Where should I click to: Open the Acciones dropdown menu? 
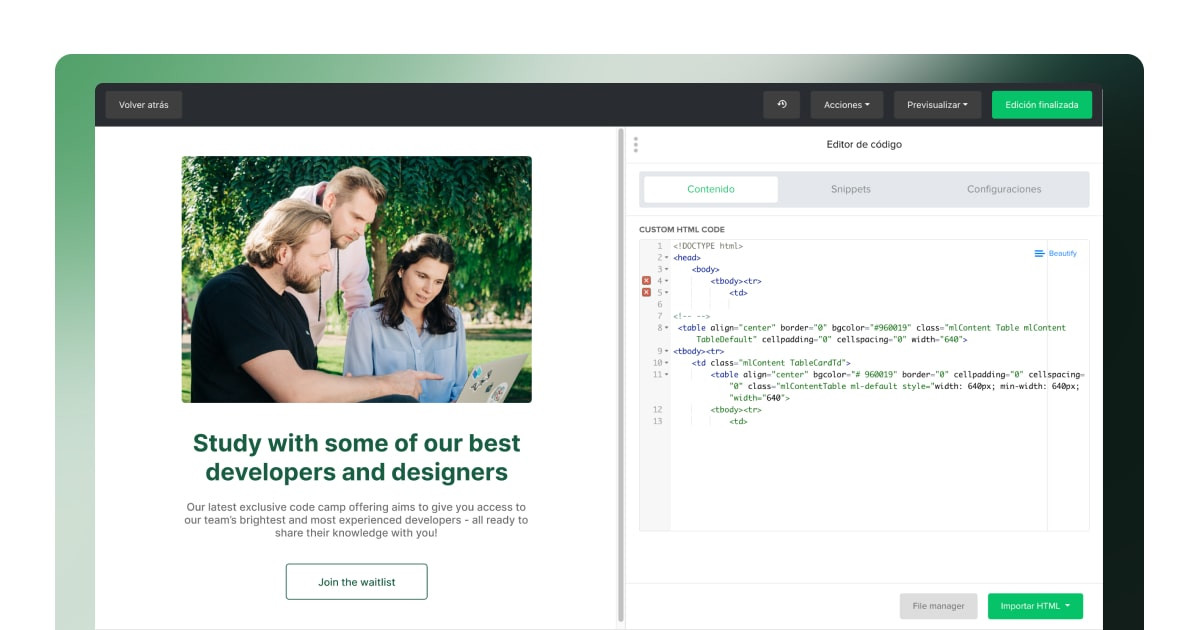pyautogui.click(x=847, y=104)
